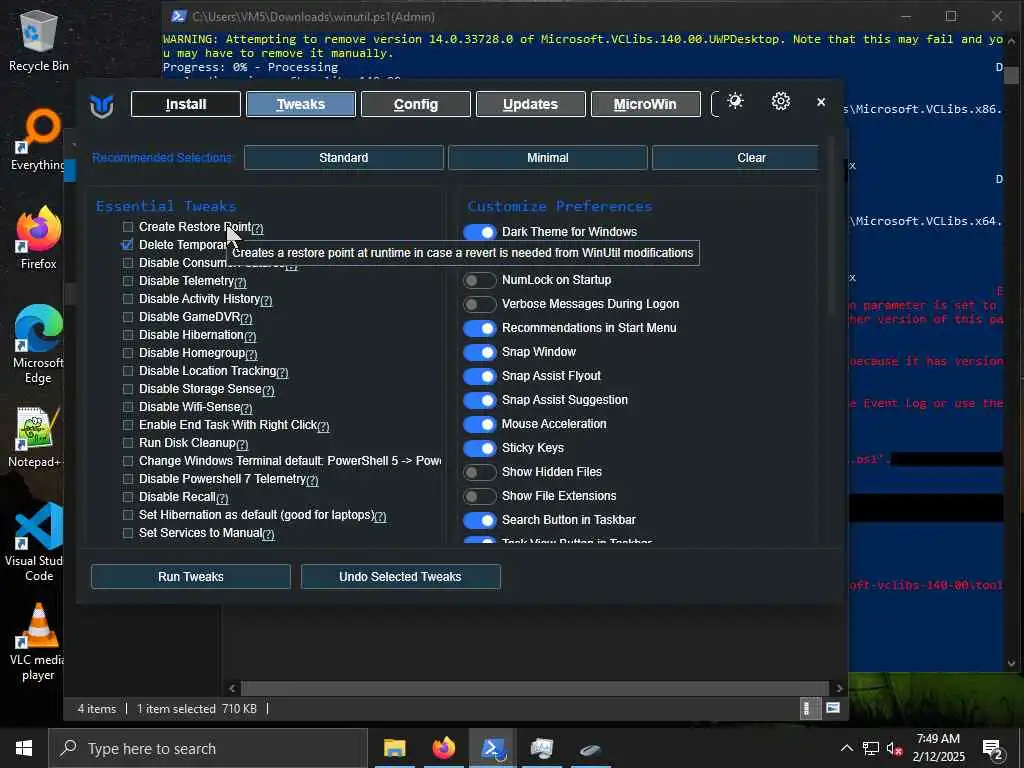Viewport: 1024px width, 768px height.
Task: Open VLC media player desktop shortcut
Action: tap(37, 641)
